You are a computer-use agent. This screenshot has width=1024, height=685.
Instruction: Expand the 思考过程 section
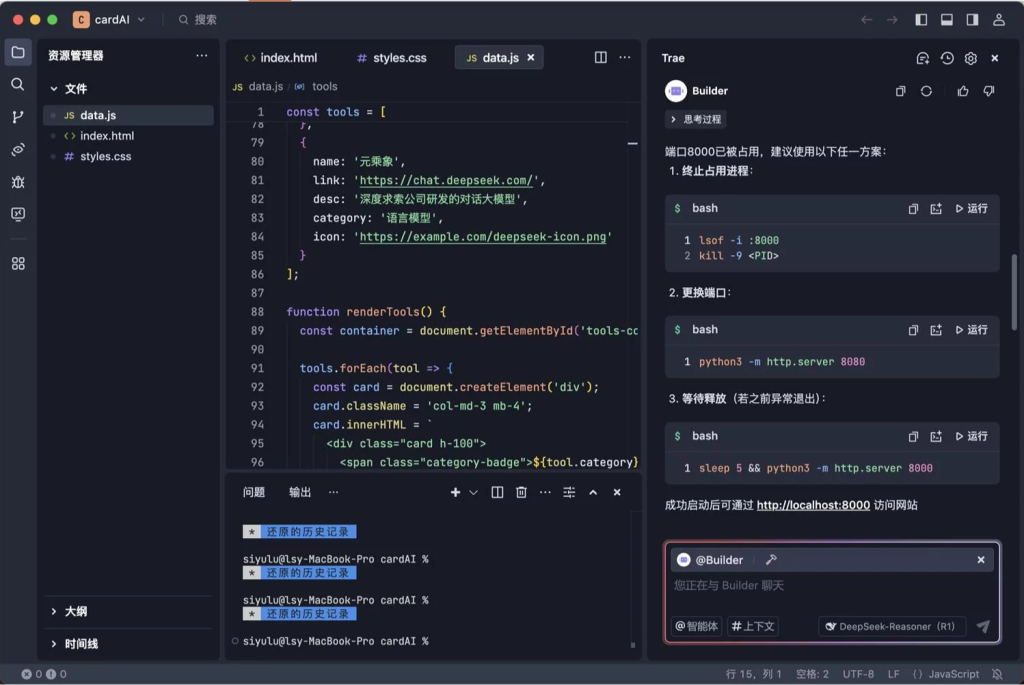(696, 119)
